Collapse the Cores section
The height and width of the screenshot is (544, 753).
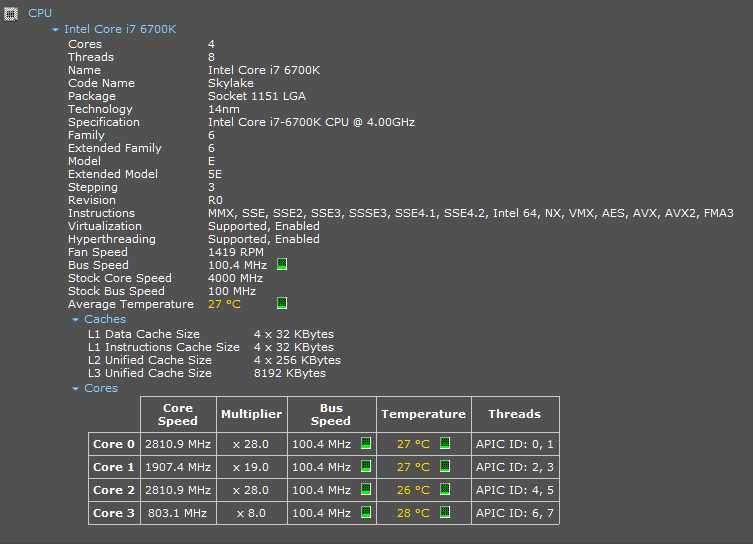pyautogui.click(x=75, y=388)
